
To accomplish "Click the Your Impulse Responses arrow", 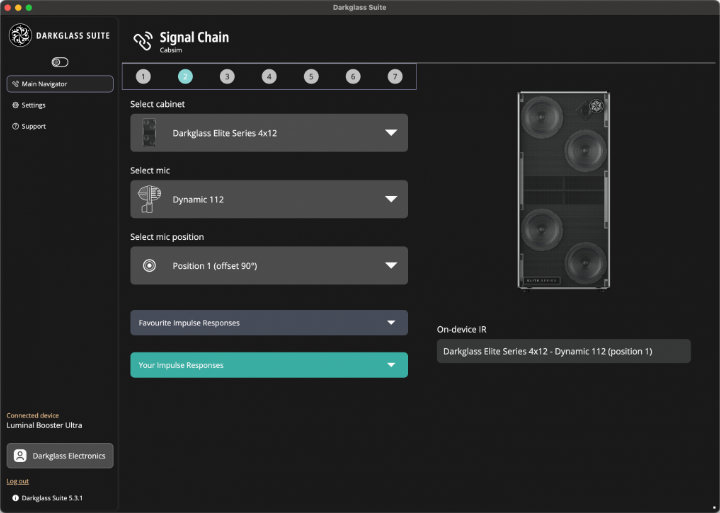I will (x=391, y=365).
